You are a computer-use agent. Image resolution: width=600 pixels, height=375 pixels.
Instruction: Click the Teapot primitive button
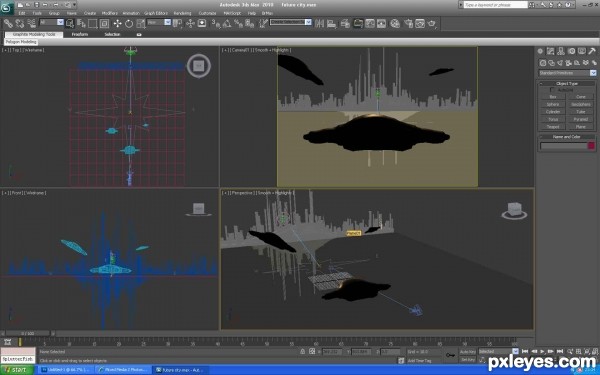(553, 127)
